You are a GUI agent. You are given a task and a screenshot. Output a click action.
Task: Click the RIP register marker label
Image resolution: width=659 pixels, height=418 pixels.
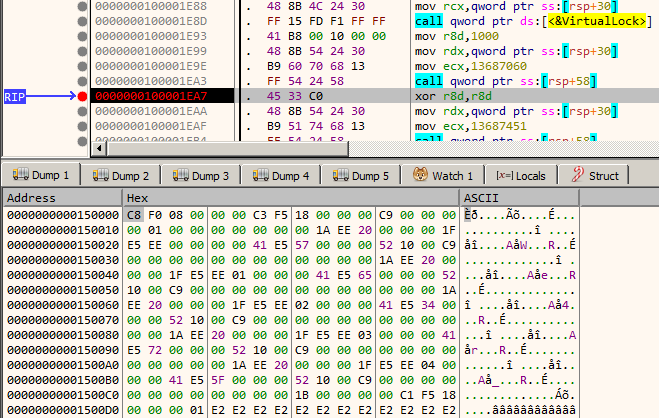click(x=15, y=97)
